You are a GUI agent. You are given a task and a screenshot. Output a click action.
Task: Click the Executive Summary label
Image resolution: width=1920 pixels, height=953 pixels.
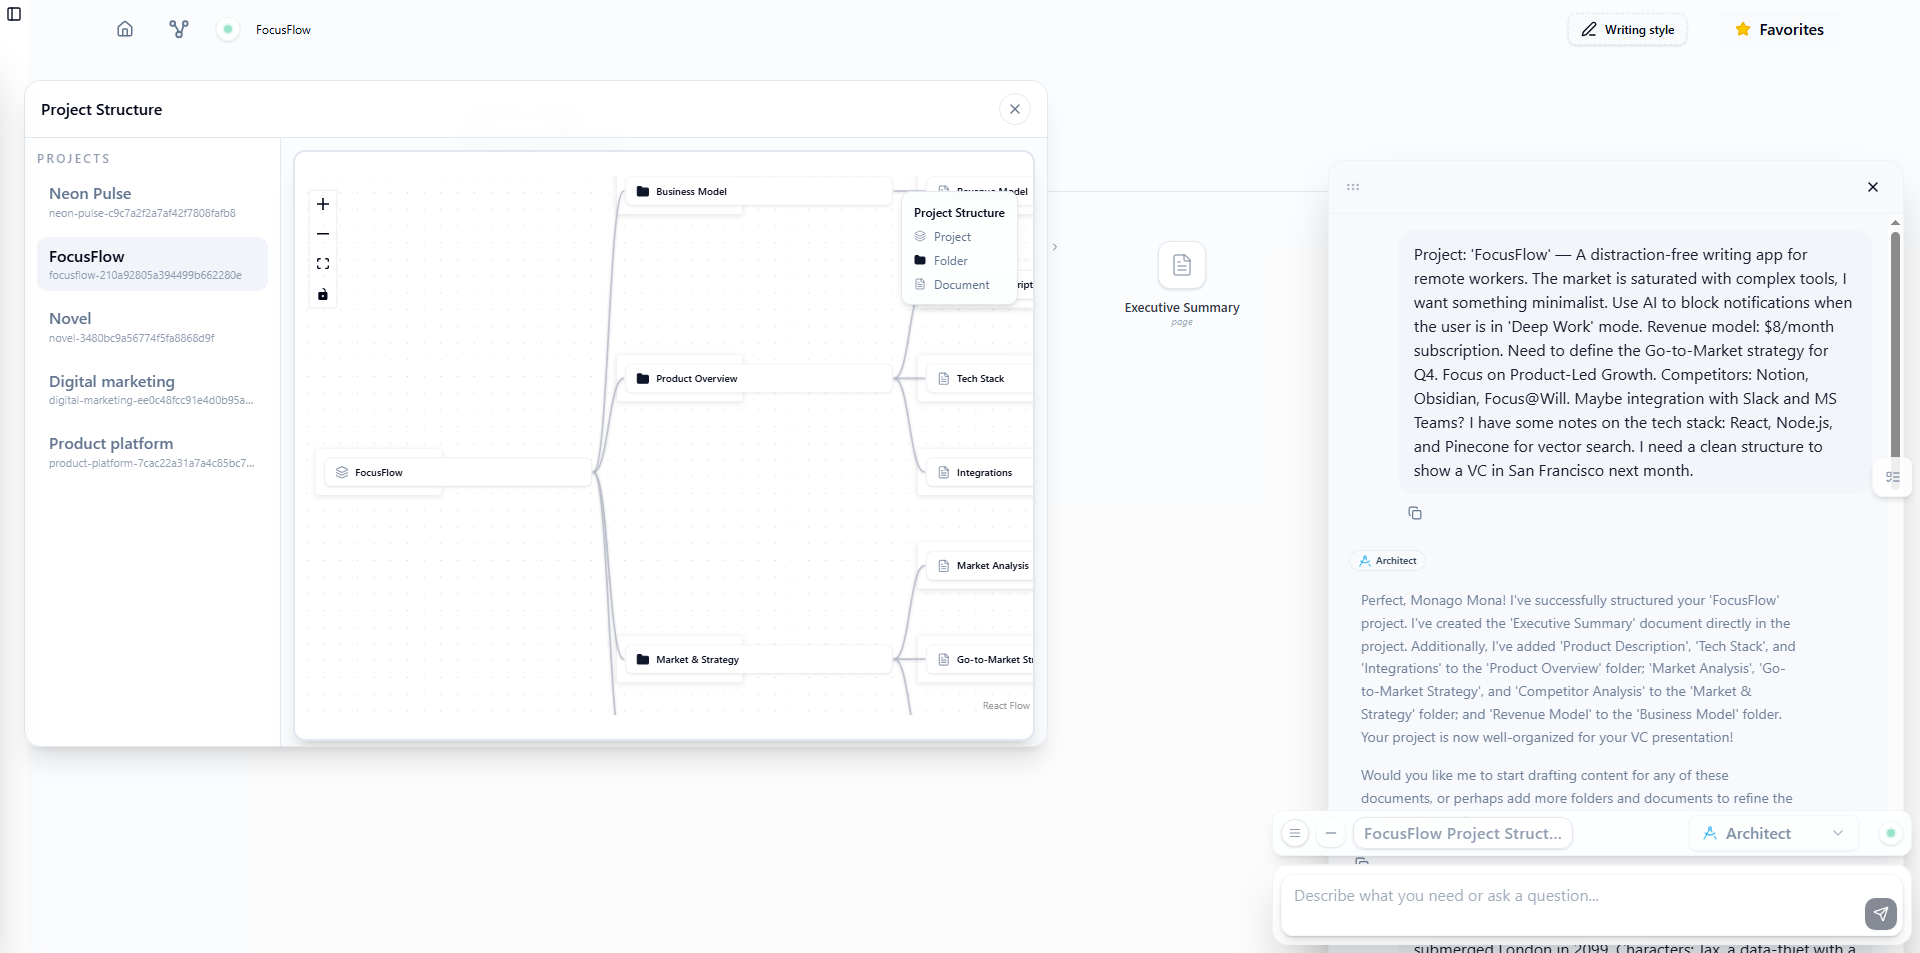point(1182,308)
